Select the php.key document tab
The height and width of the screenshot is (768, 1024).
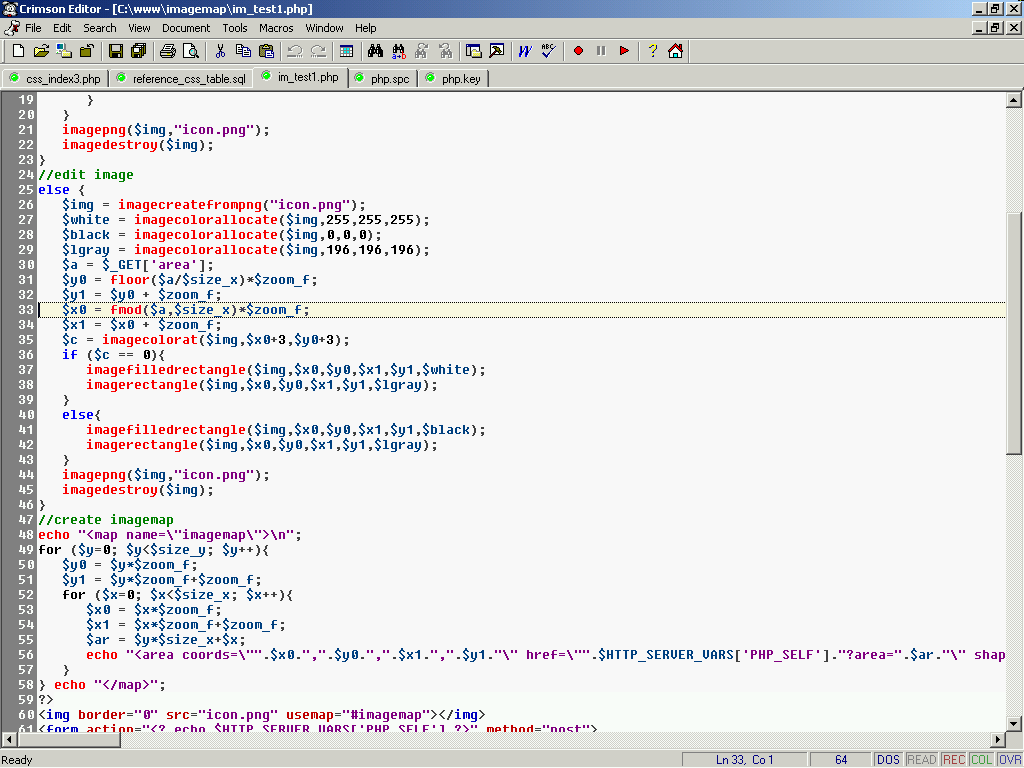click(453, 78)
